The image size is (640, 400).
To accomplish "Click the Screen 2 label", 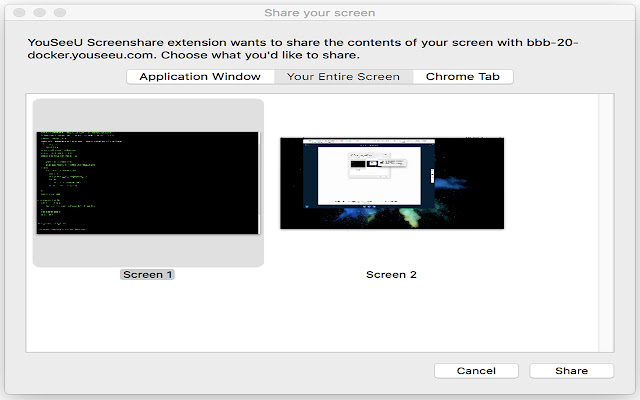I will tap(391, 275).
